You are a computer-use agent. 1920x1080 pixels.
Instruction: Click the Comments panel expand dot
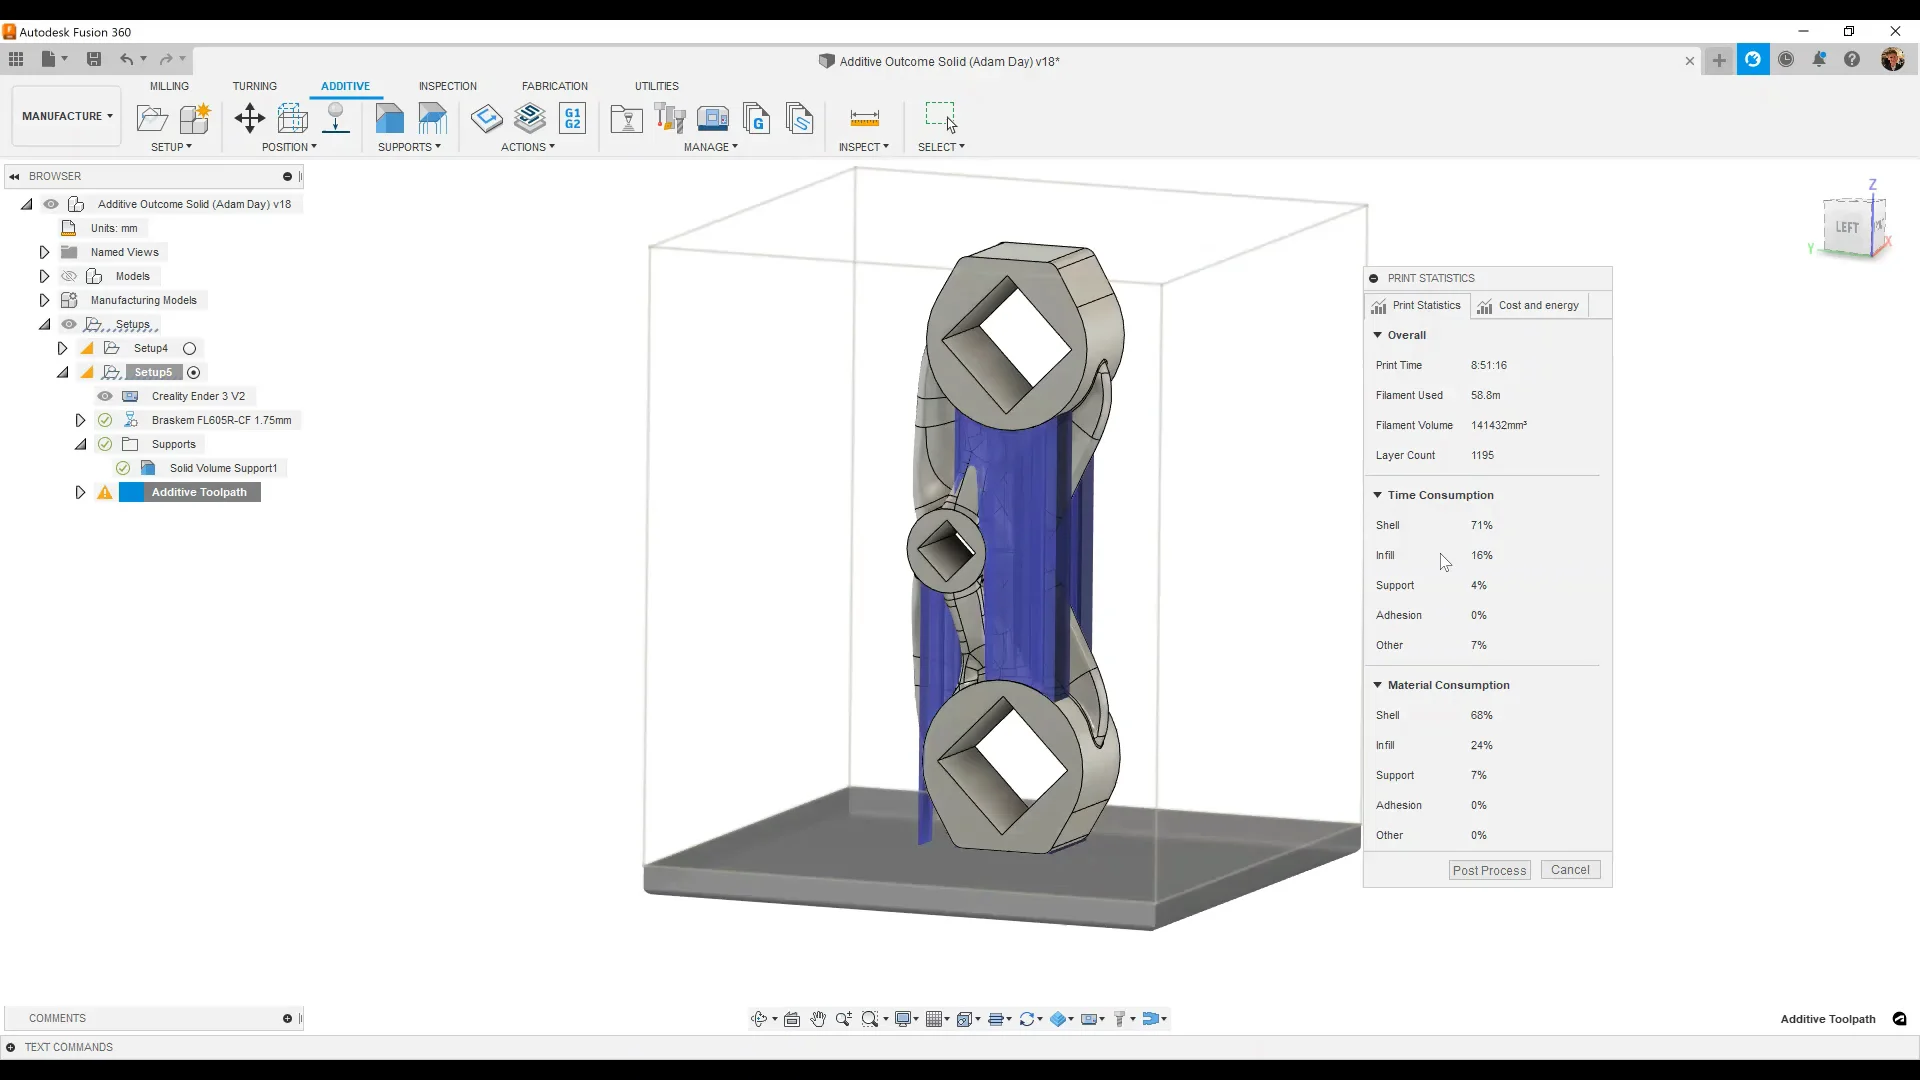(287, 1019)
